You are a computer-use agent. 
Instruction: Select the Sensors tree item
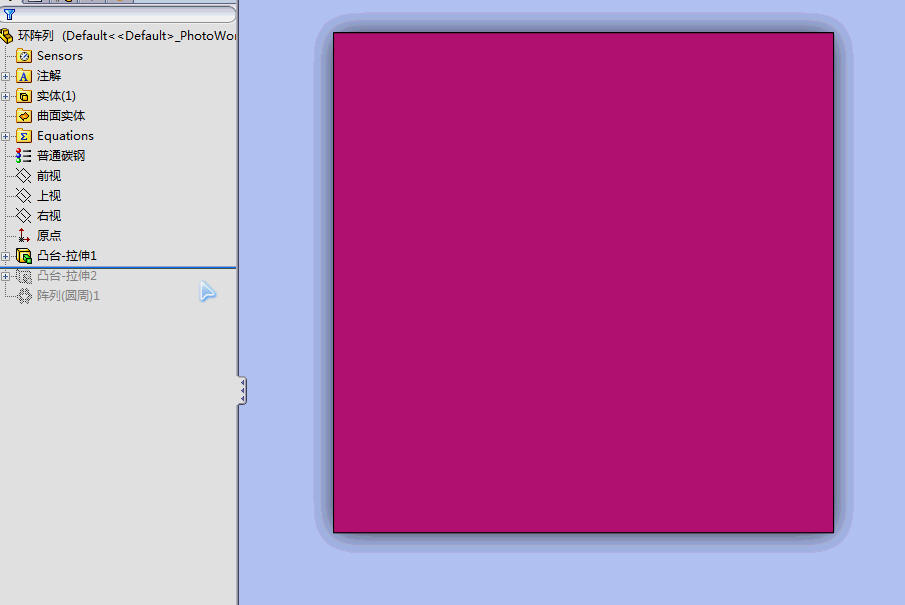(x=59, y=56)
